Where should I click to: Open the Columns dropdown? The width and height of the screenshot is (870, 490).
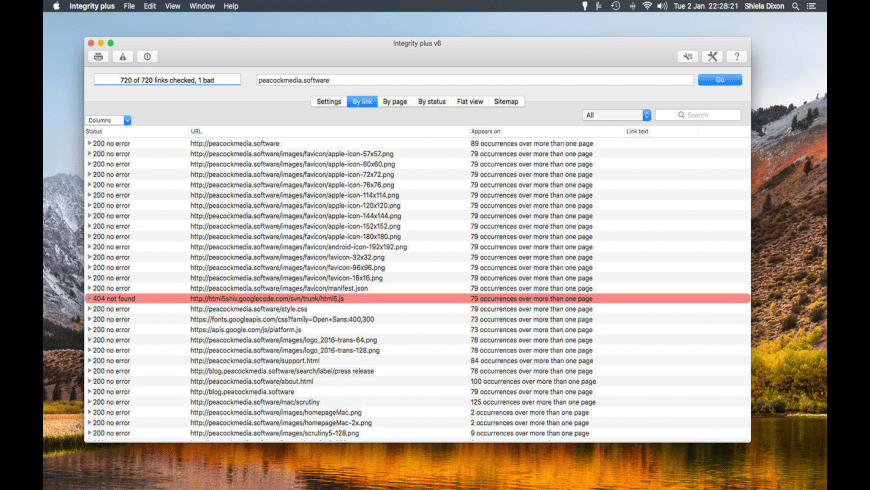pyautogui.click(x=108, y=120)
